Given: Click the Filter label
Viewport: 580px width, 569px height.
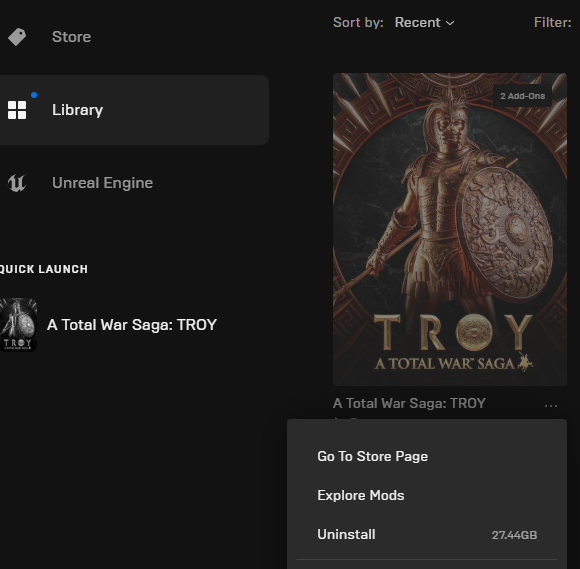Looking at the screenshot, I should point(553,23).
